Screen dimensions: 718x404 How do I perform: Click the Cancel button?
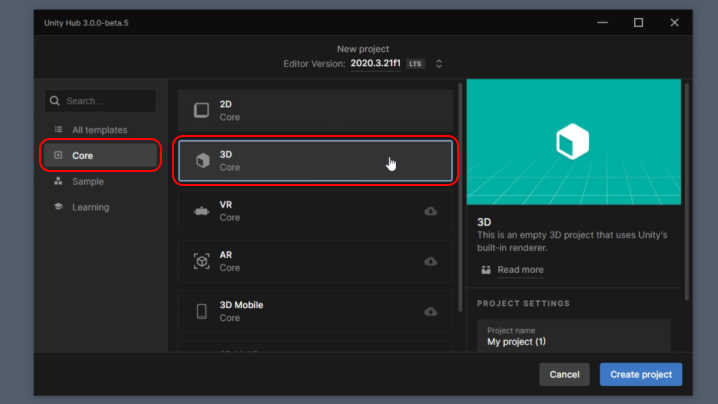point(564,374)
